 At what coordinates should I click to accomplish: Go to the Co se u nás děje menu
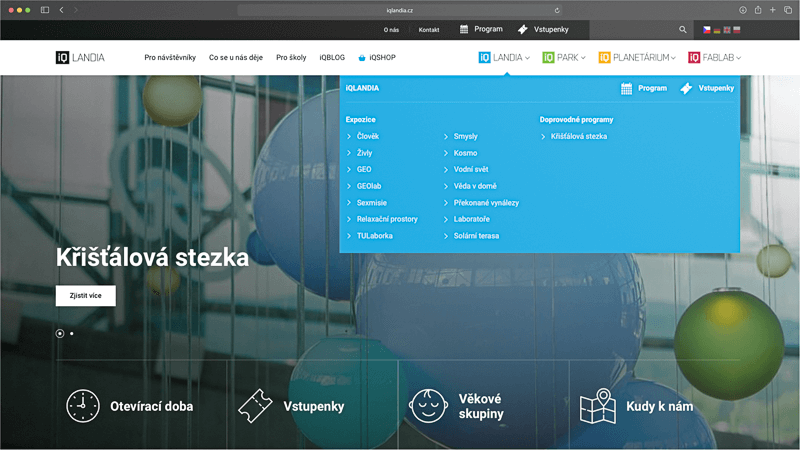click(x=236, y=58)
